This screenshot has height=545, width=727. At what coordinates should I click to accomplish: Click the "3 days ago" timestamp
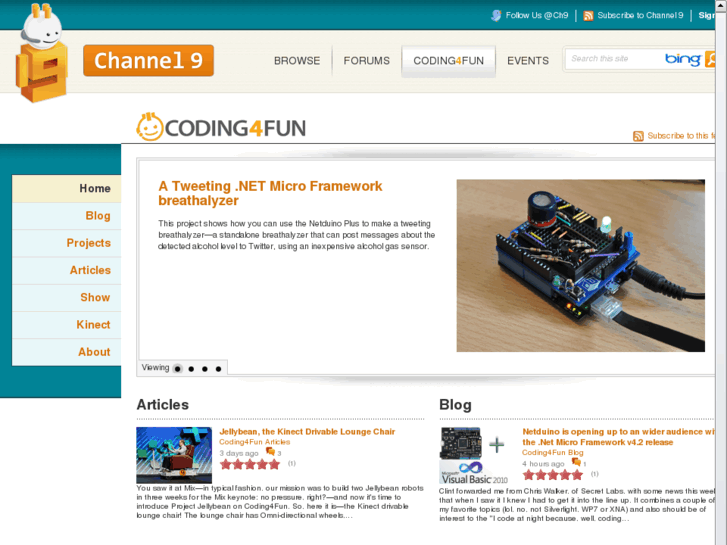click(x=239, y=453)
